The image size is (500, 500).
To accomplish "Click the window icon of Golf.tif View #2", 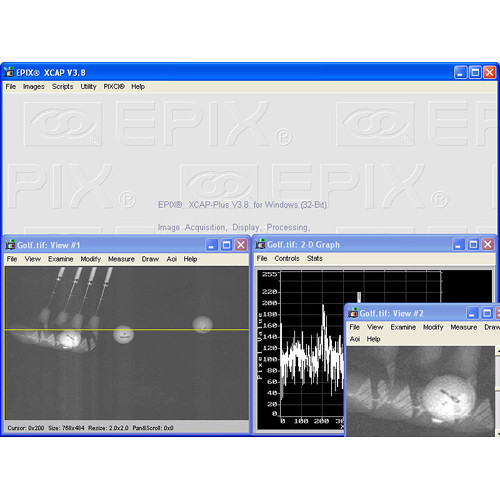I will 353,313.
